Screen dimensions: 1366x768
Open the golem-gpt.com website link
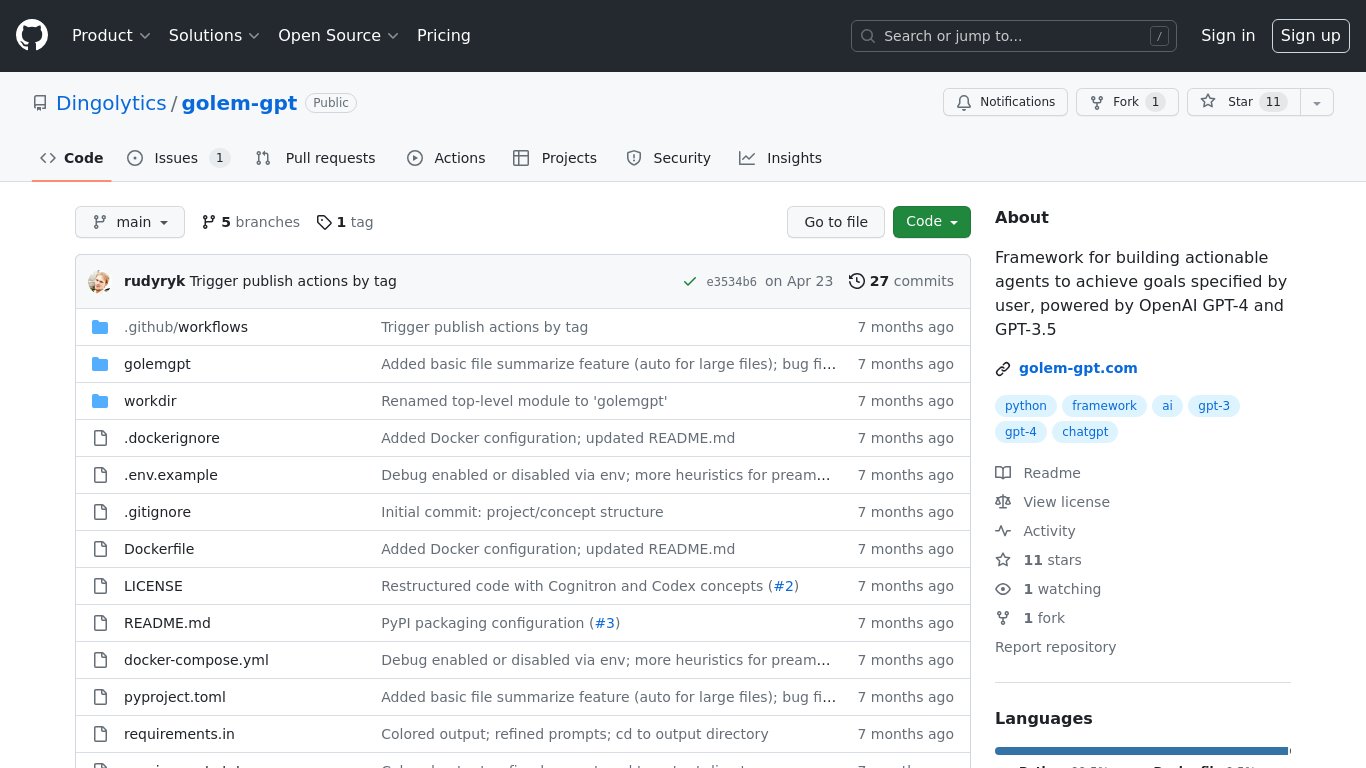point(1078,368)
